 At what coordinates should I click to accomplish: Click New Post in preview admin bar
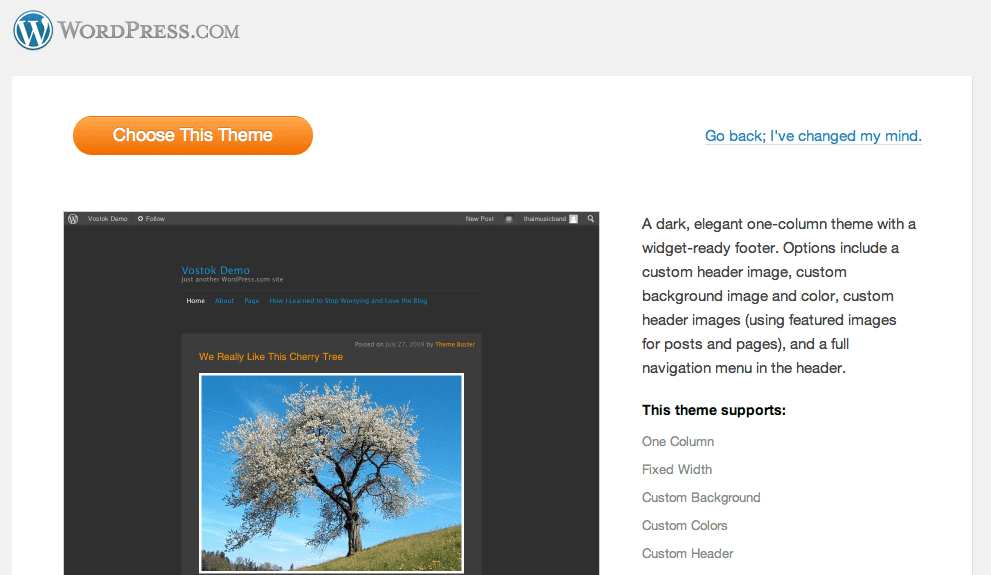pos(480,219)
